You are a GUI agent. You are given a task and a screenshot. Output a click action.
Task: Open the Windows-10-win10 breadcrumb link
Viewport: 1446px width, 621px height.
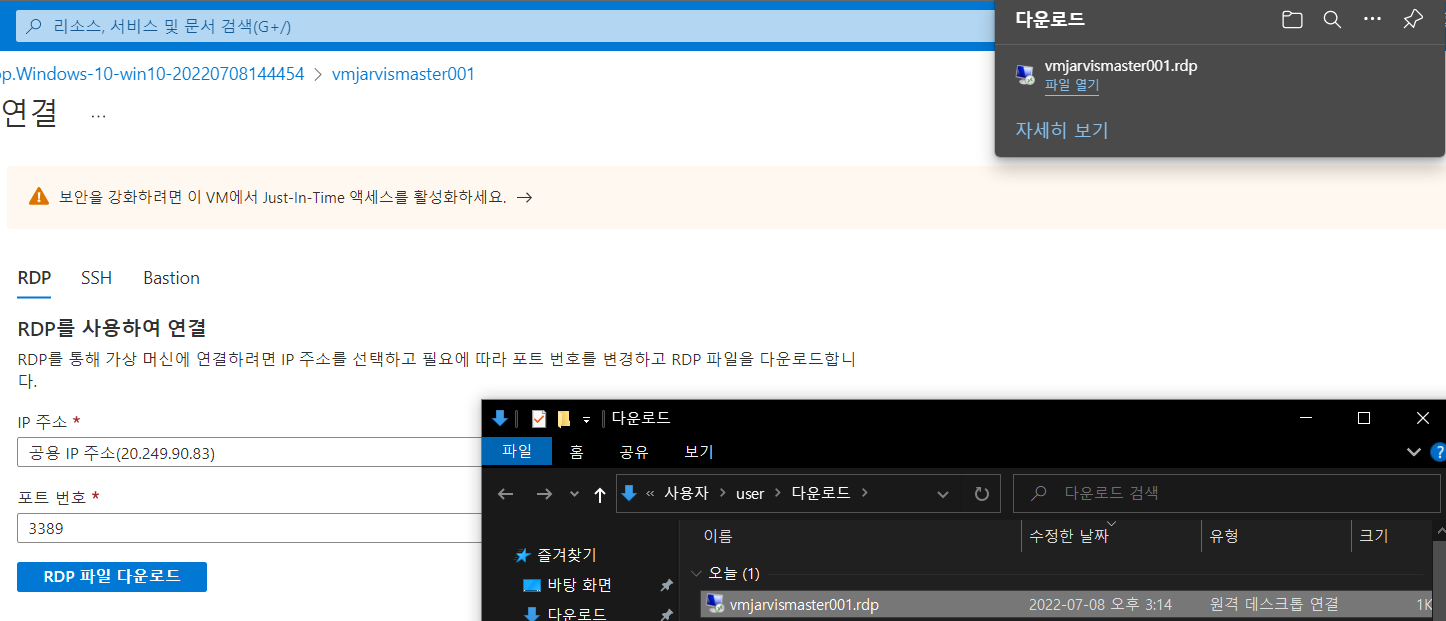(152, 74)
